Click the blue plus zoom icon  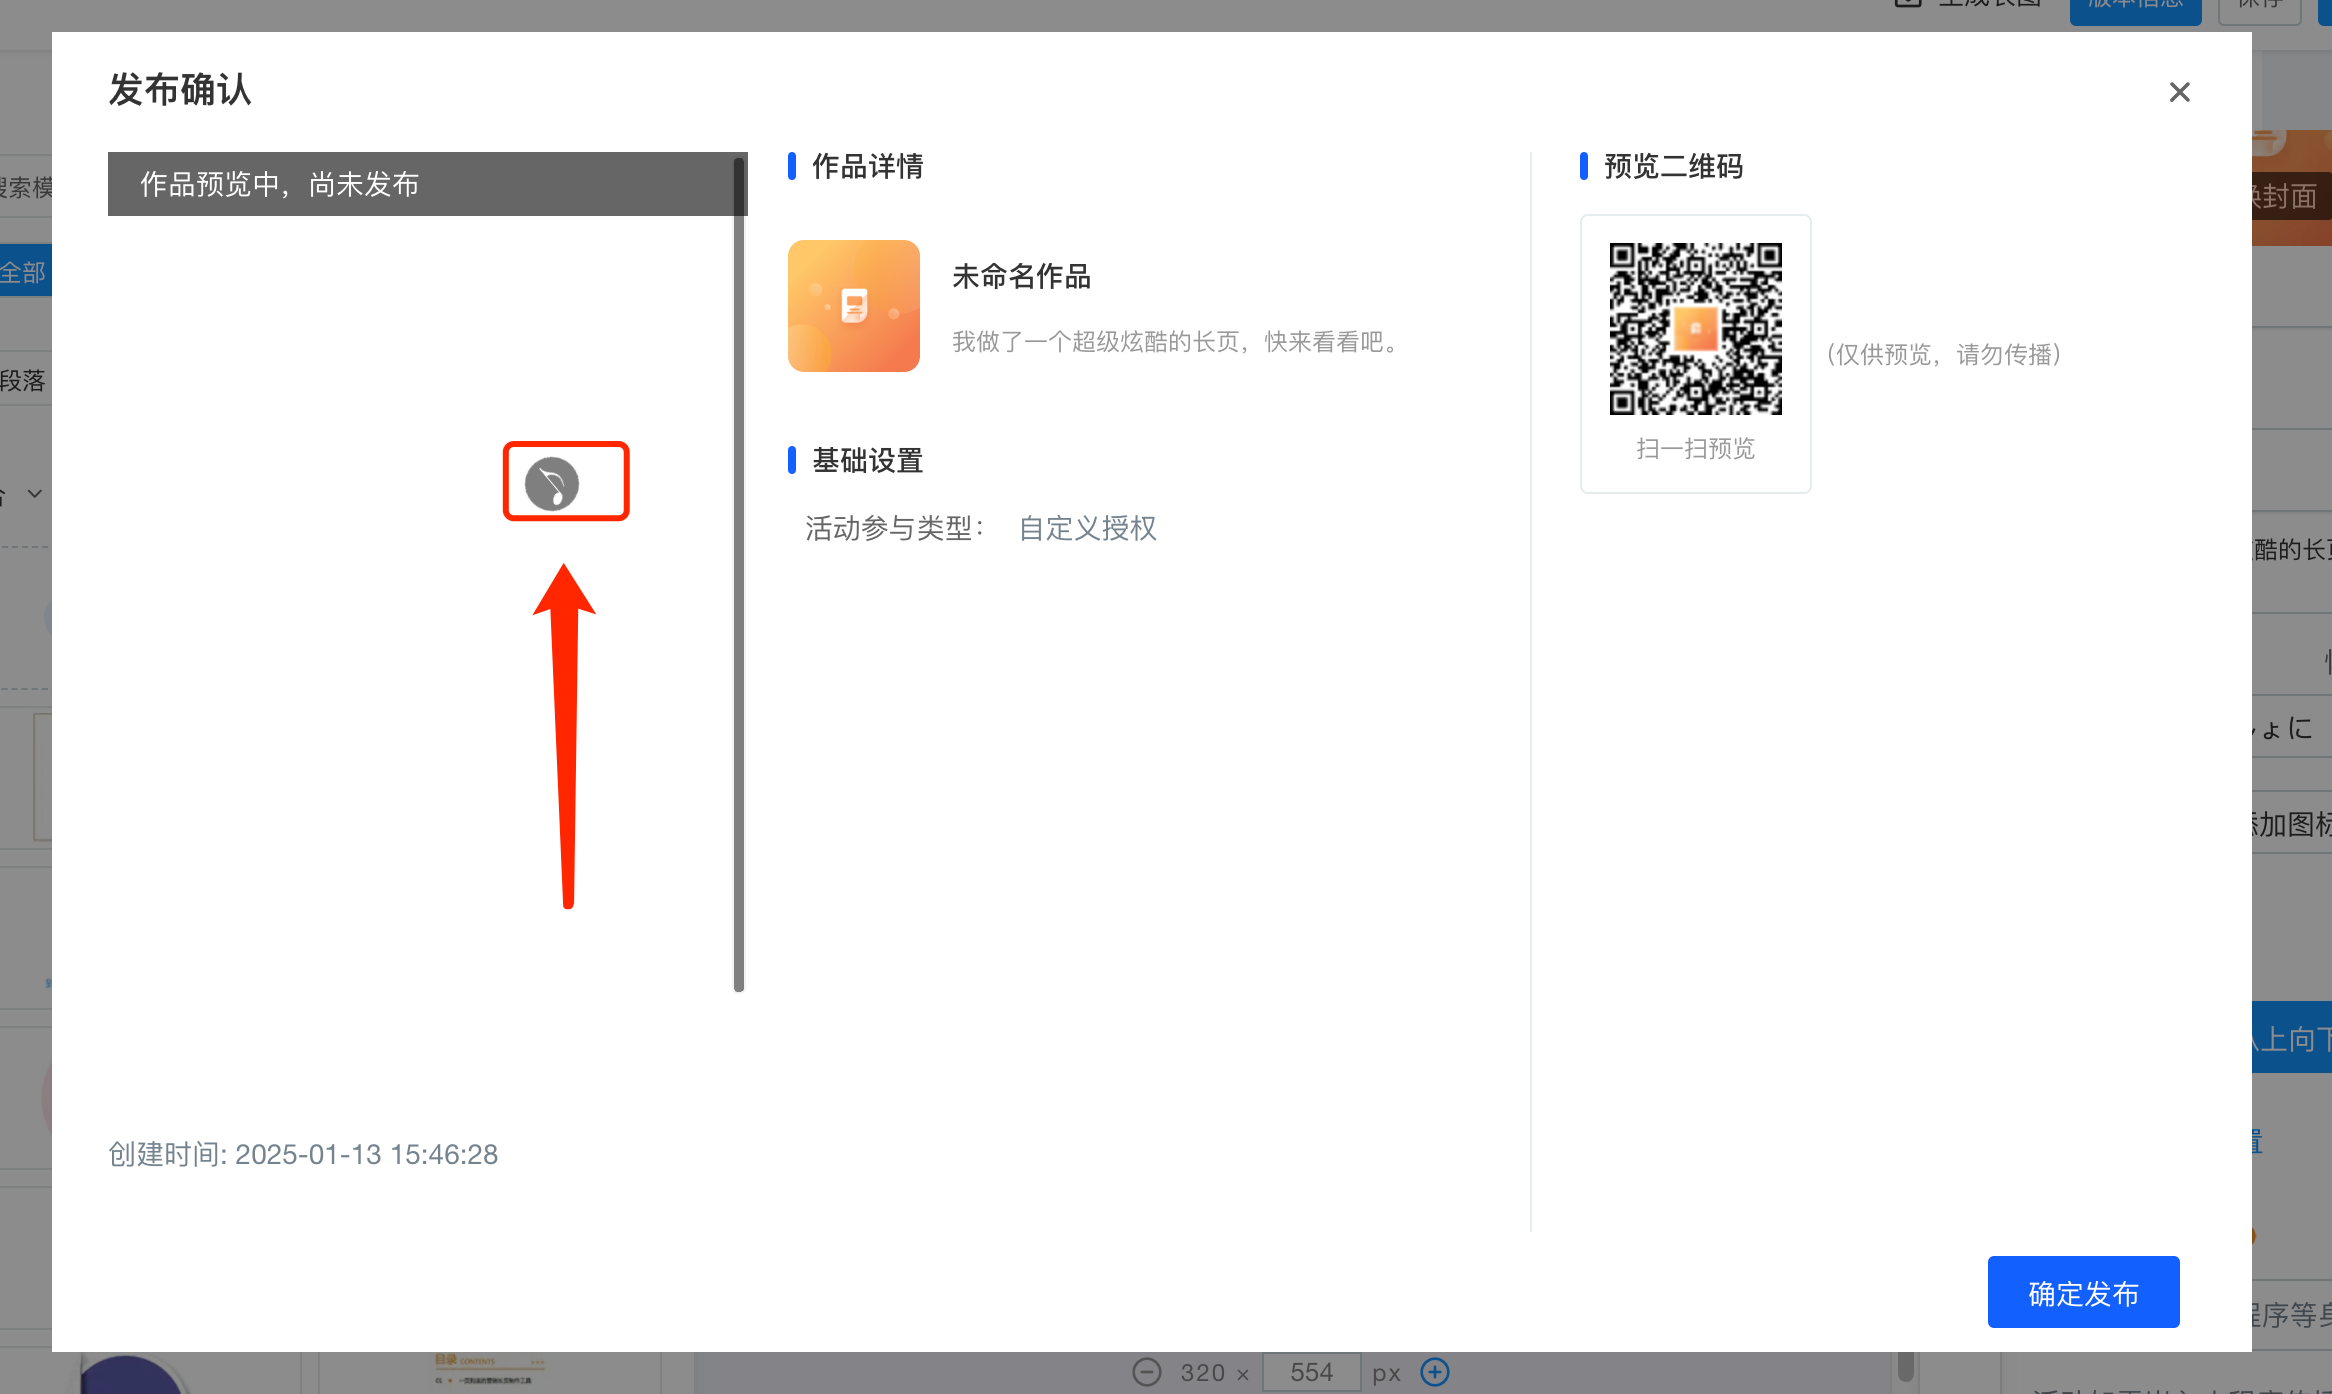coord(1435,1372)
